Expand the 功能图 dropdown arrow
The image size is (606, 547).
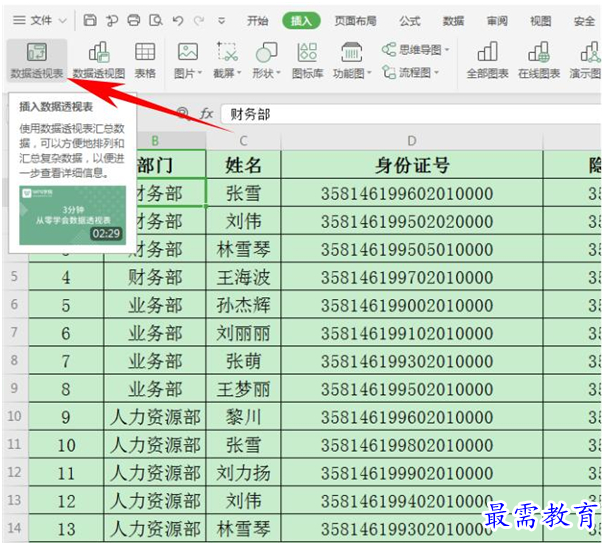click(x=369, y=73)
